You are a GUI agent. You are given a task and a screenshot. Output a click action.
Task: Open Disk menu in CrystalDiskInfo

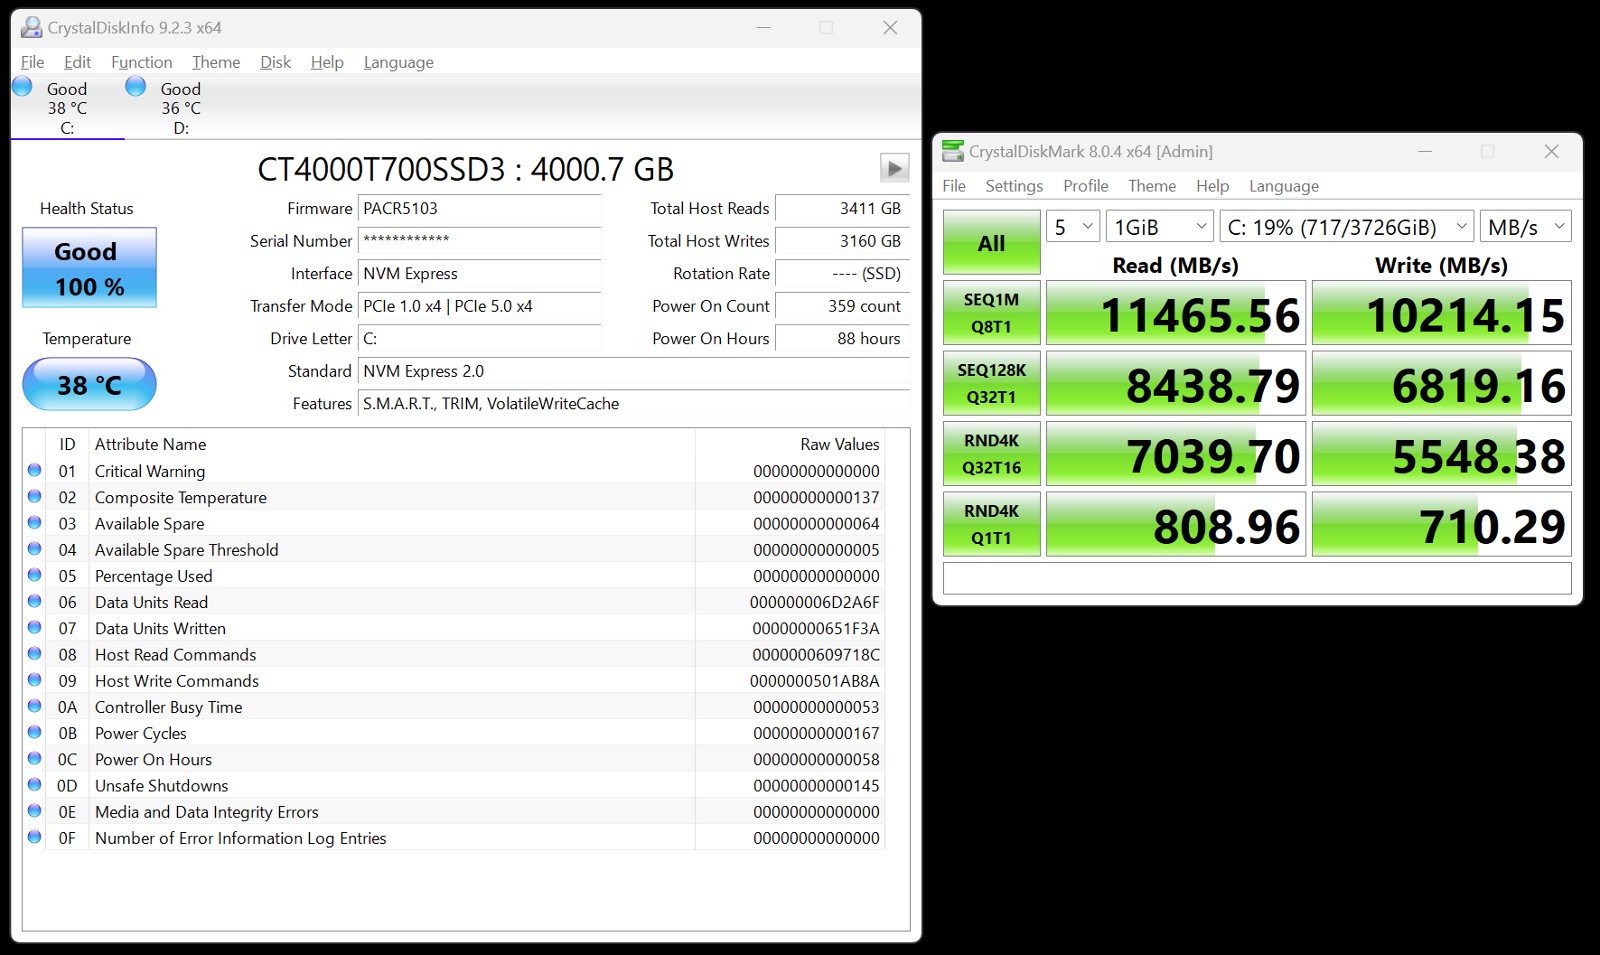[x=275, y=62]
